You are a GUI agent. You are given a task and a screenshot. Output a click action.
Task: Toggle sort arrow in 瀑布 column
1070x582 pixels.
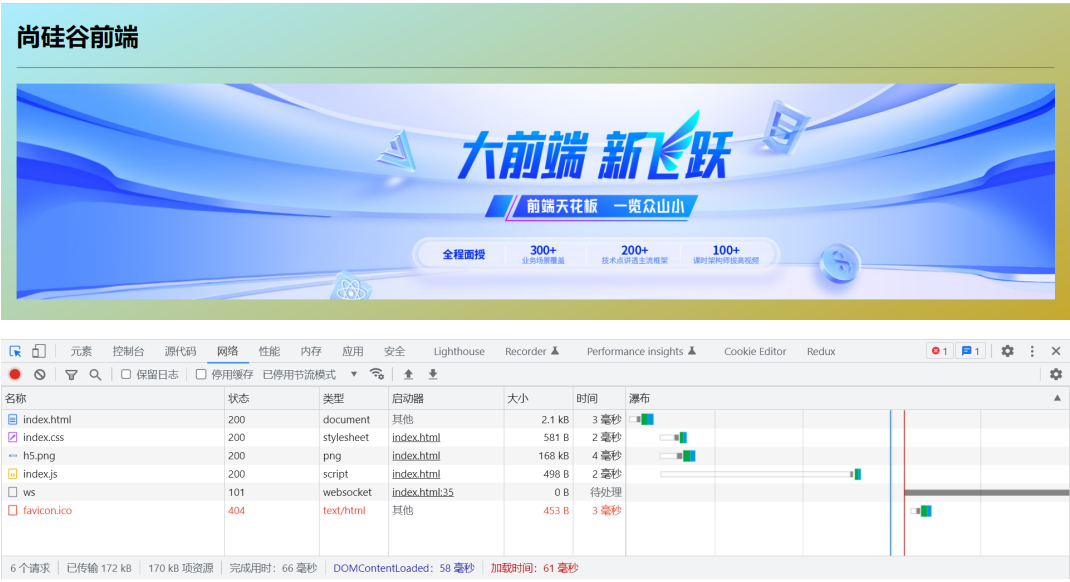coord(1057,398)
